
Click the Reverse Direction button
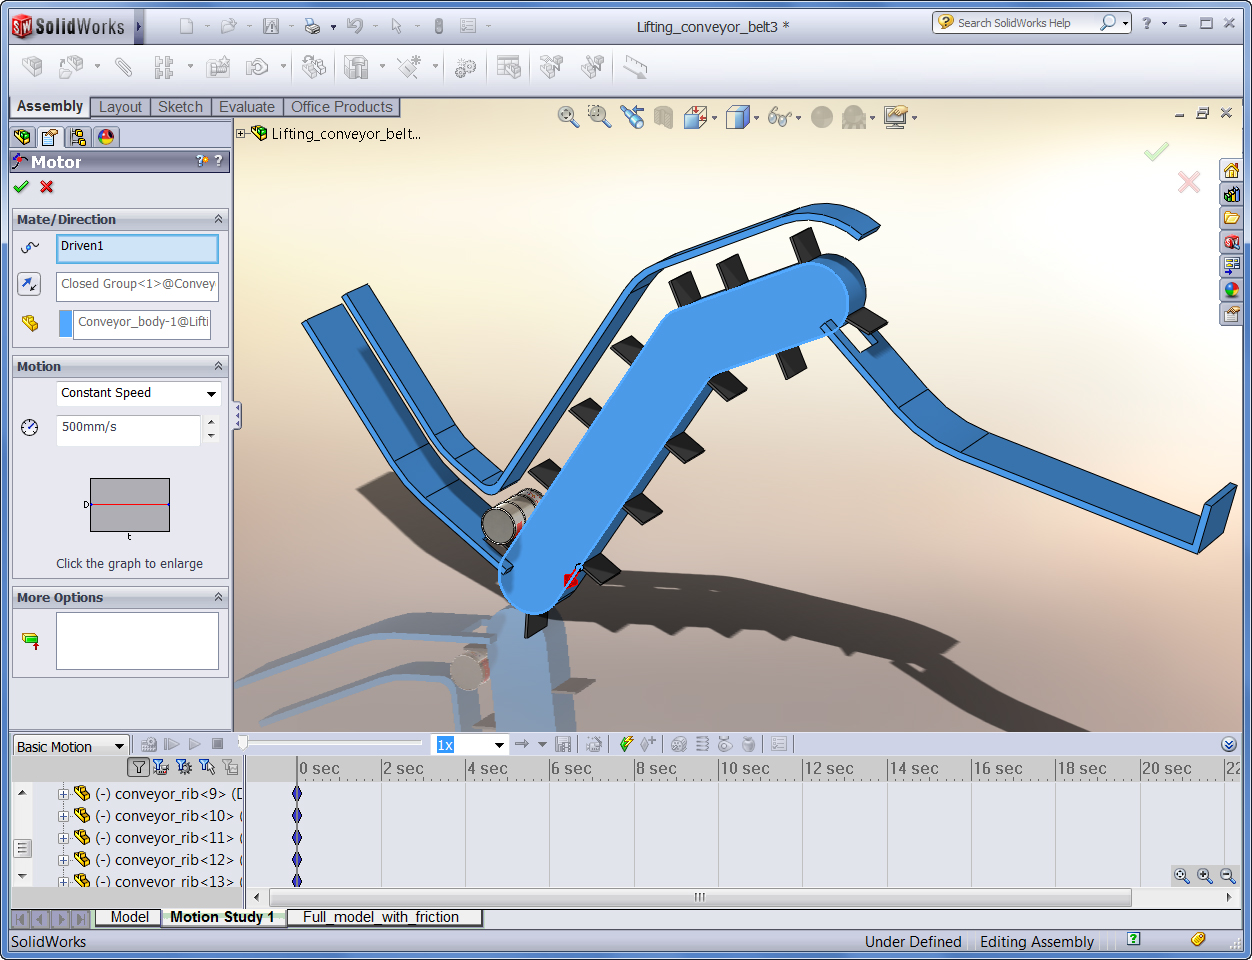coord(29,285)
